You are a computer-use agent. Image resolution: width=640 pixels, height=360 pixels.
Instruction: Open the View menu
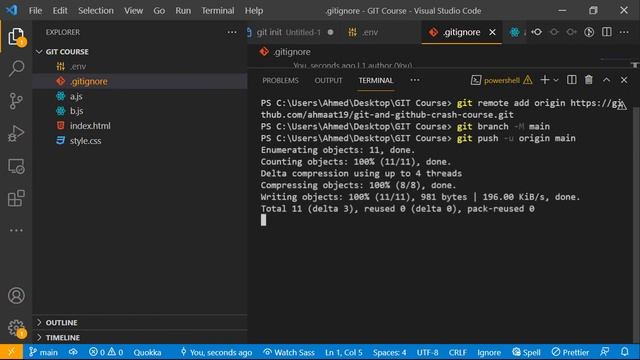tap(133, 11)
